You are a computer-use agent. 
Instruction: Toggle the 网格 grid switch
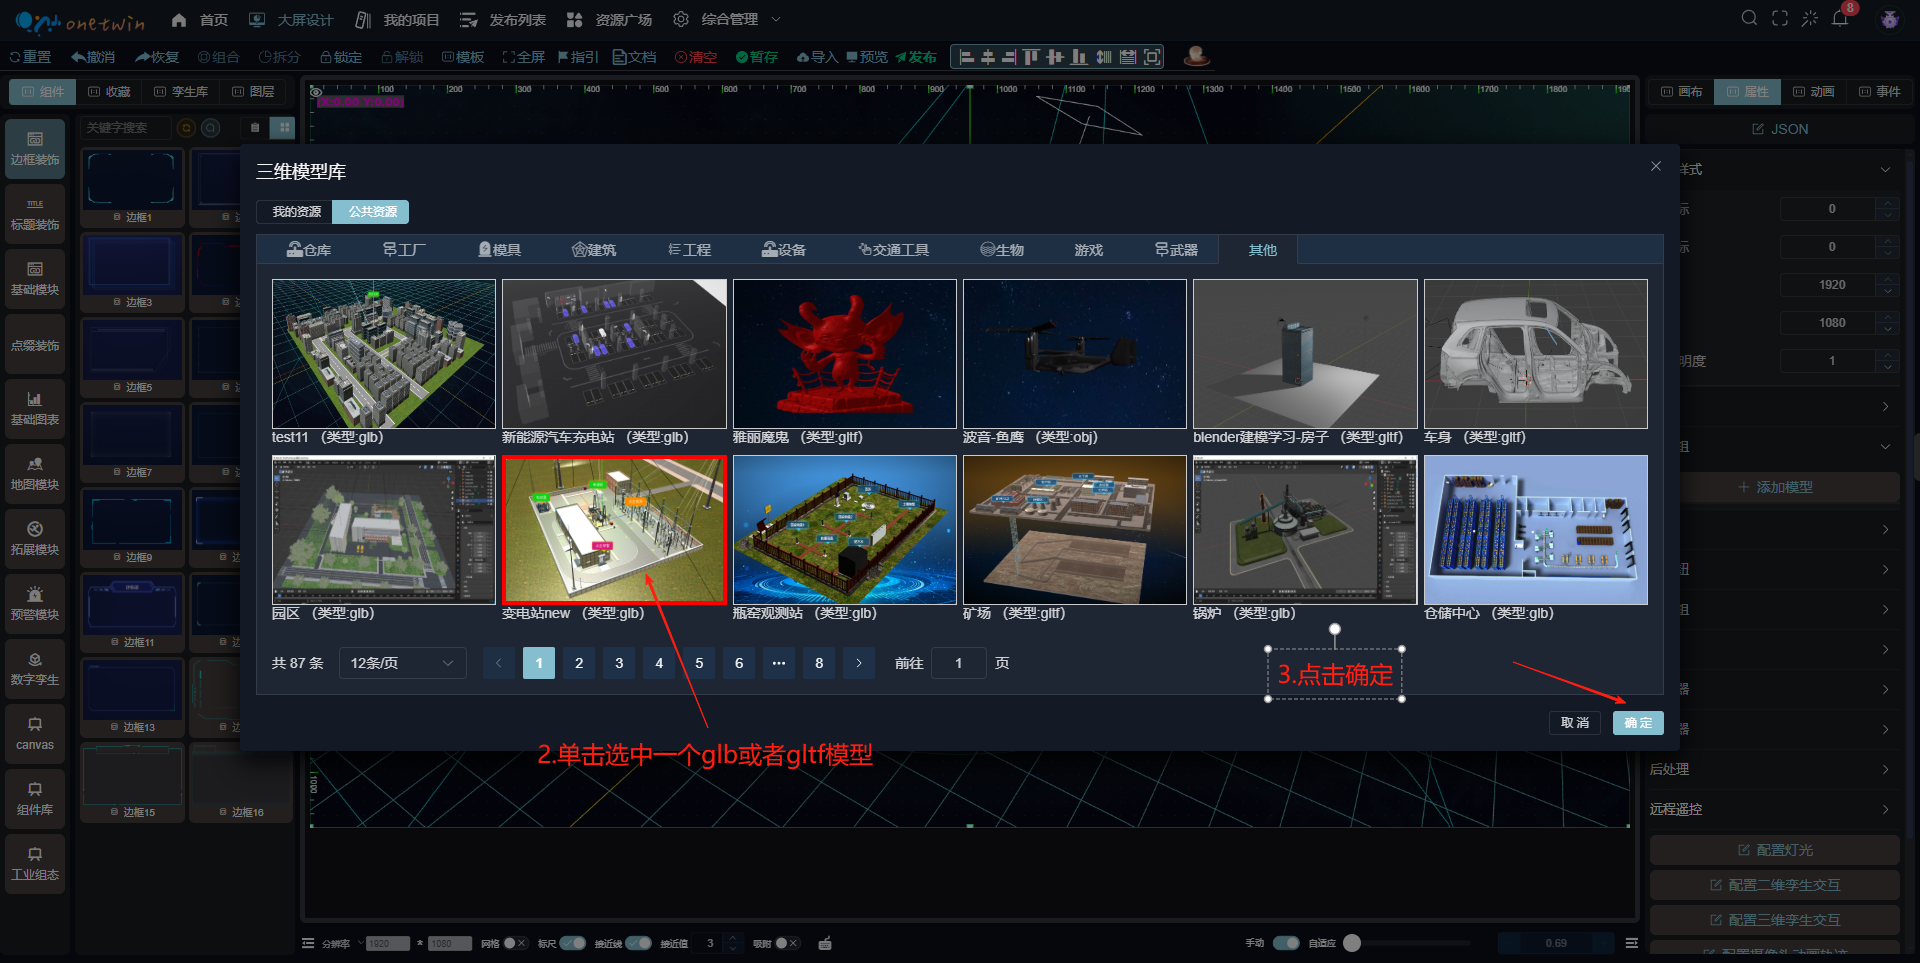point(514,943)
